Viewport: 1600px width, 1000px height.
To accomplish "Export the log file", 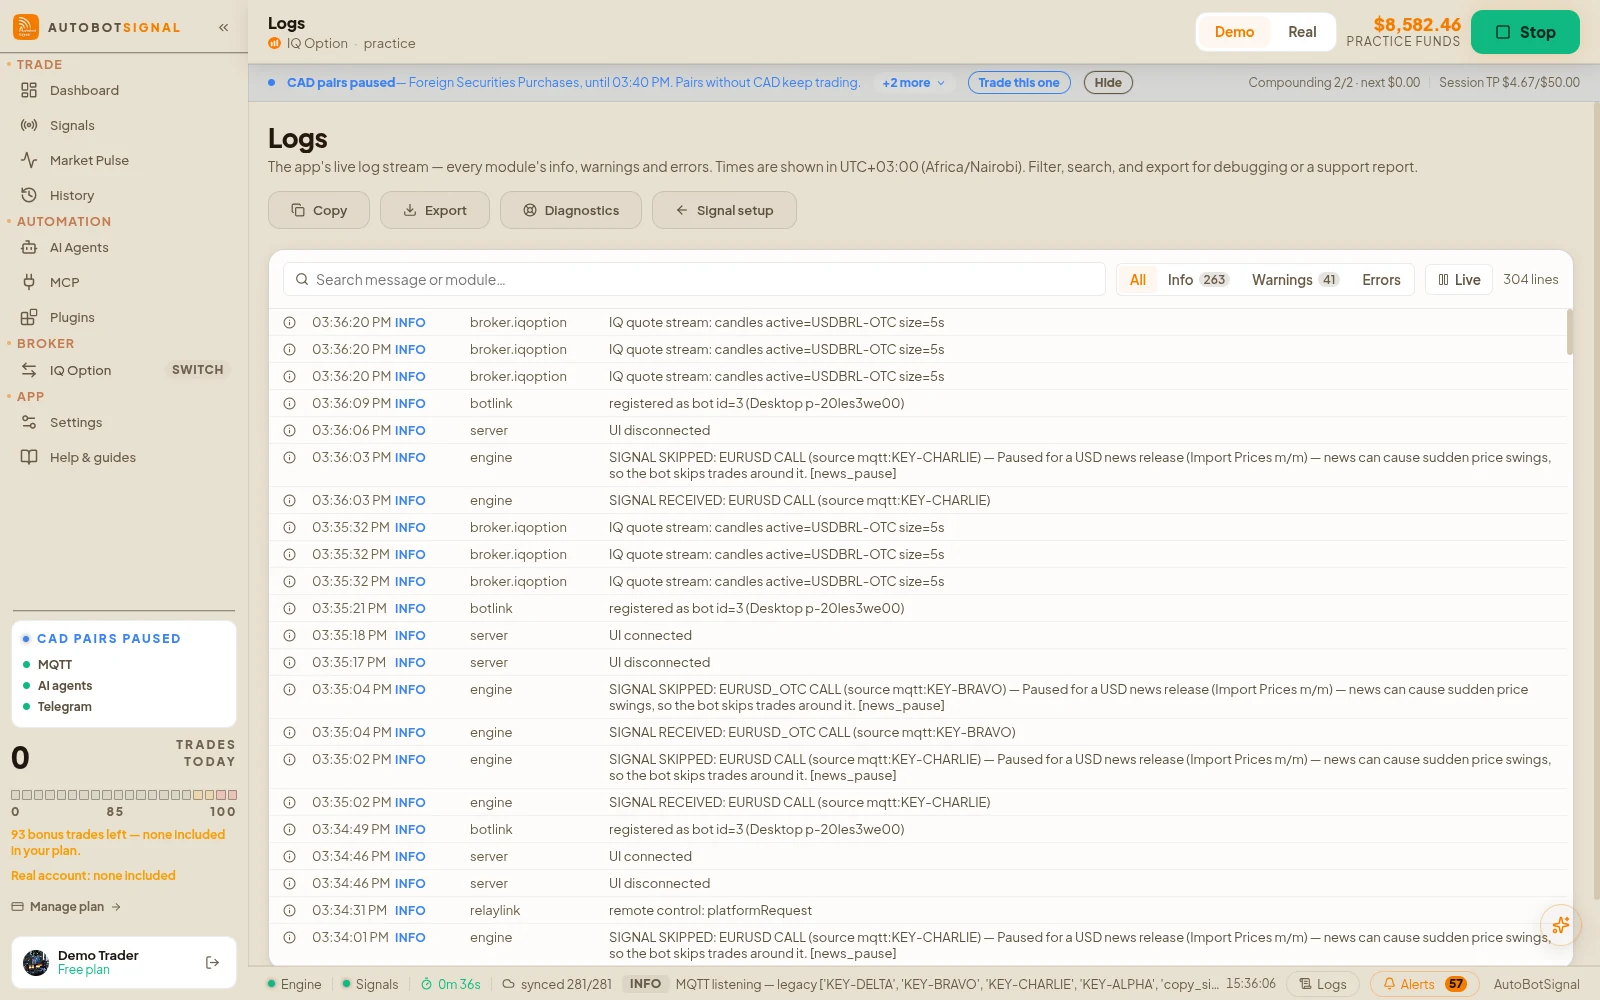I will click(x=435, y=210).
